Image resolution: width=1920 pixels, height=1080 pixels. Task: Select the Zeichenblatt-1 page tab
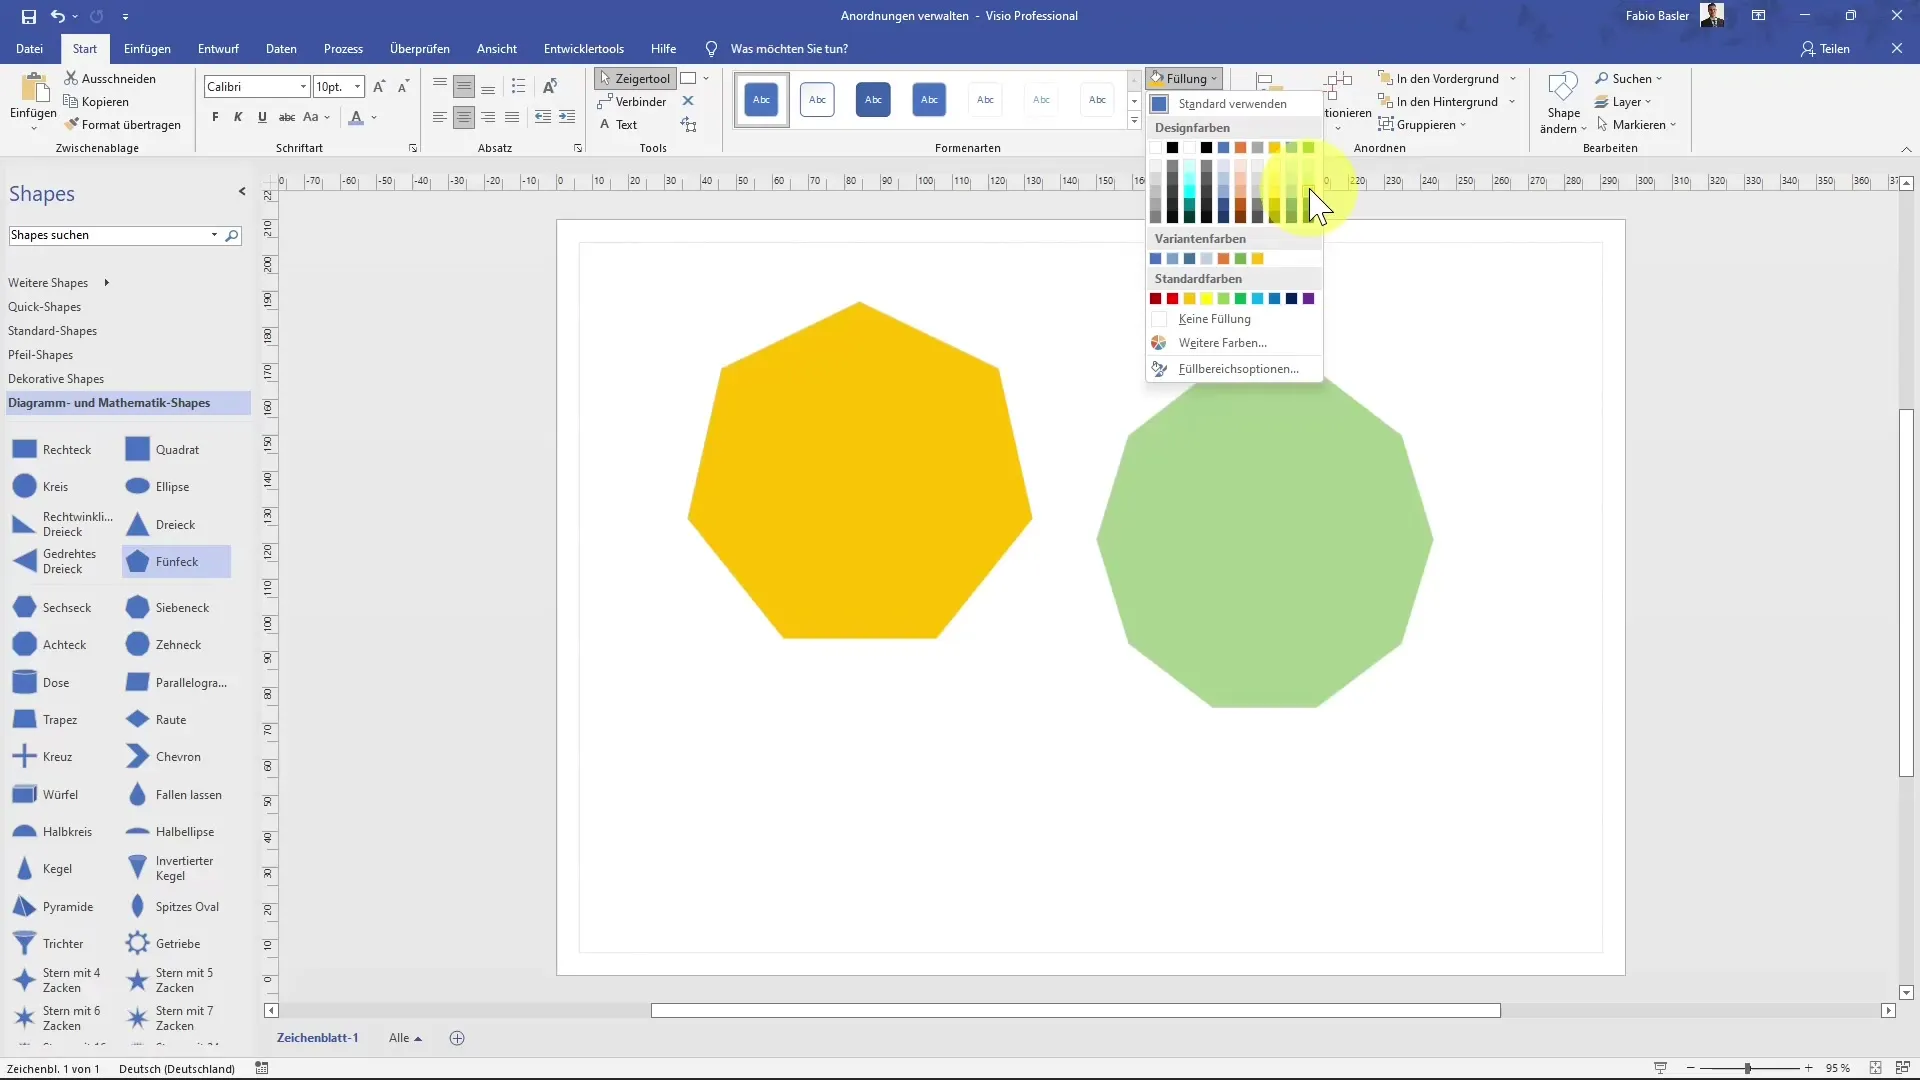click(317, 1038)
